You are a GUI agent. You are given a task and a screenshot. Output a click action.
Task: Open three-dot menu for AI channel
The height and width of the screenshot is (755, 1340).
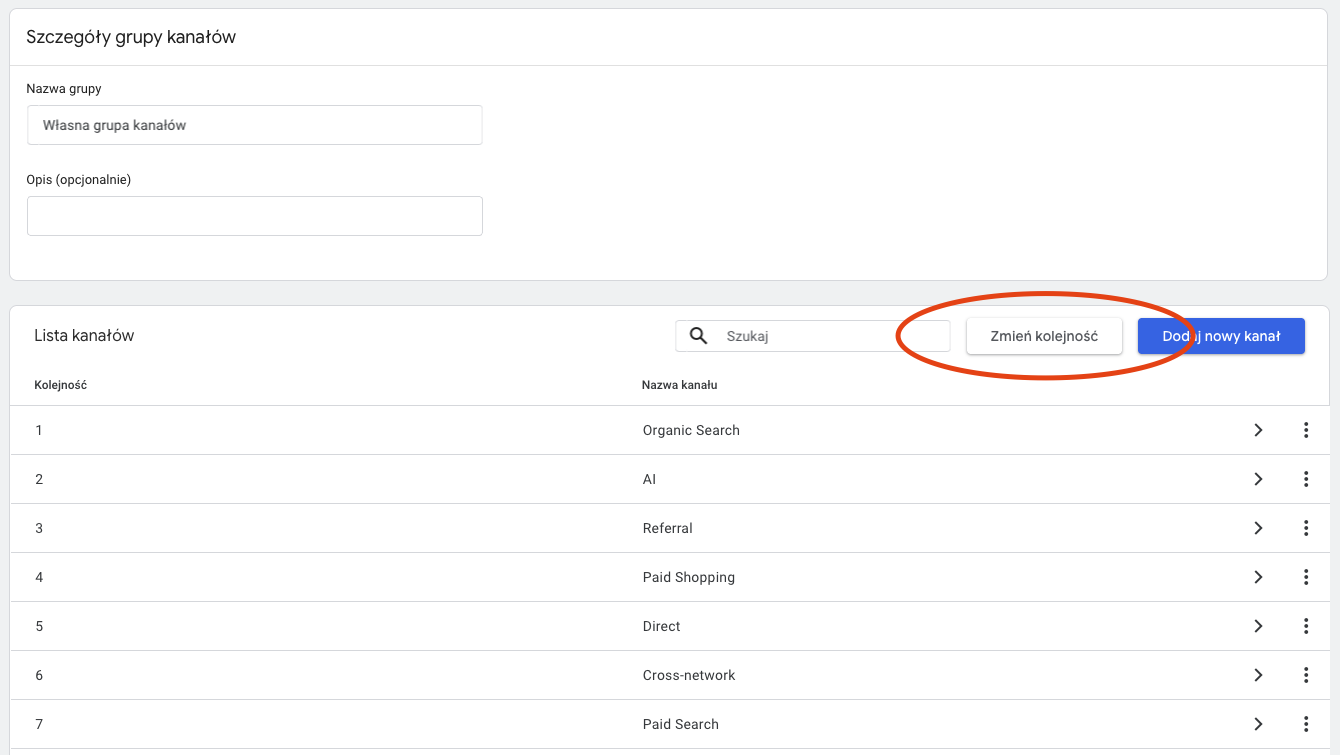[1306, 479]
